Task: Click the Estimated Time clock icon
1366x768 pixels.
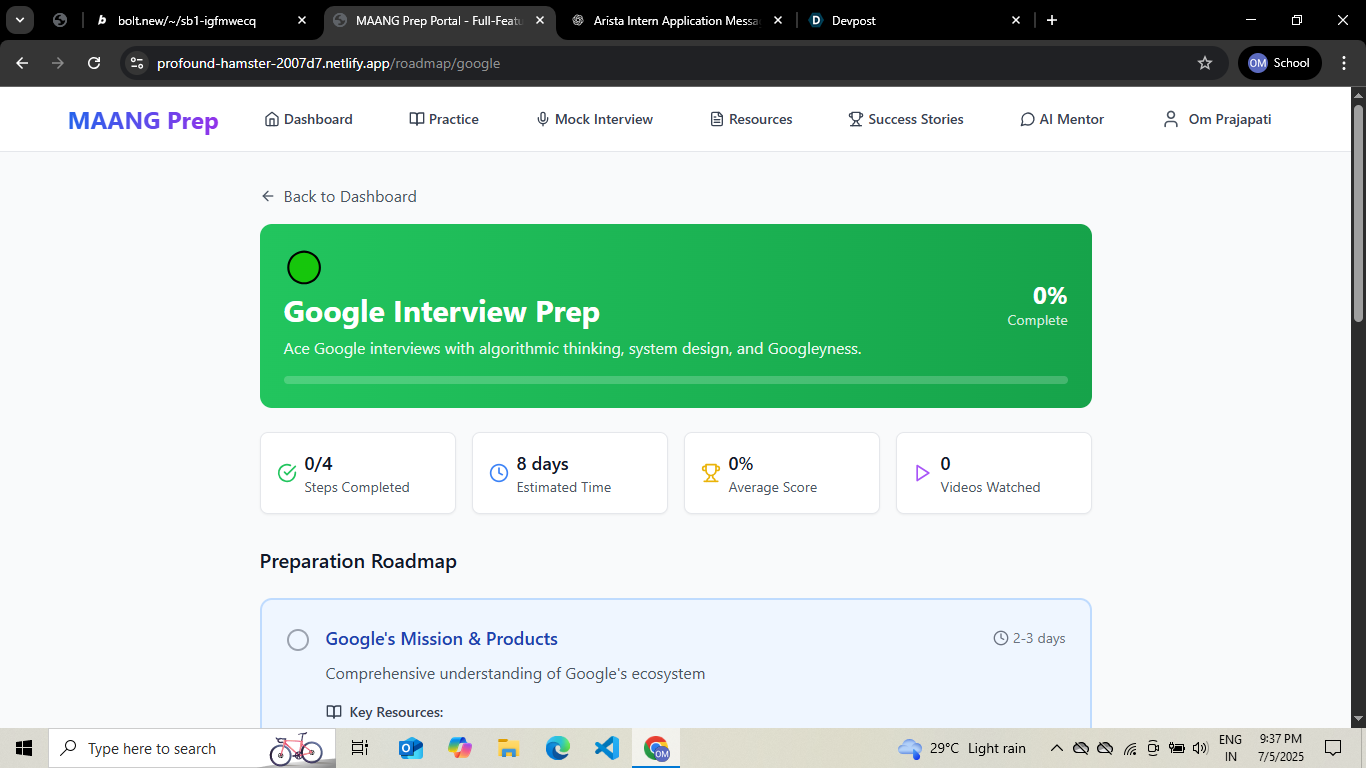Action: click(x=499, y=473)
